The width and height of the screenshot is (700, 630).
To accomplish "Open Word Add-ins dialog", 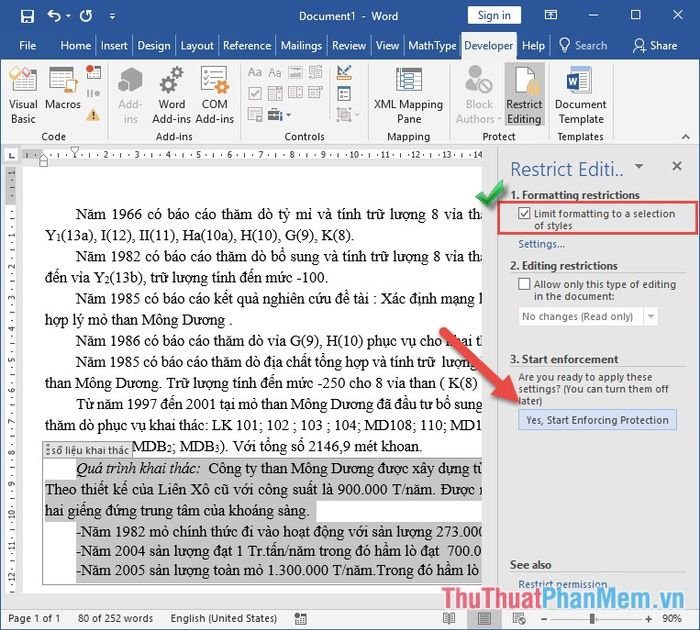I will click(171, 95).
